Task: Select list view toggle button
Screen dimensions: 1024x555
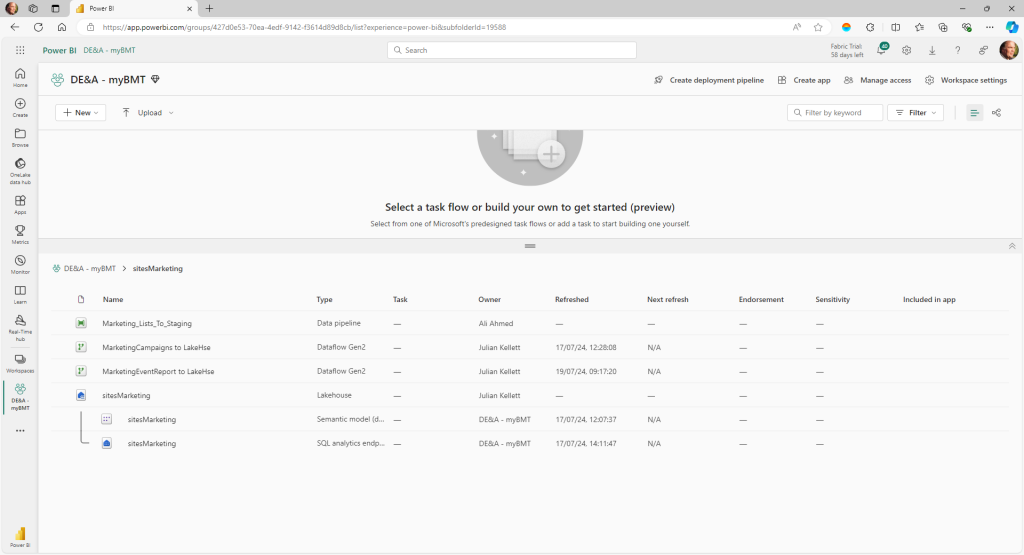Action: [x=974, y=113]
